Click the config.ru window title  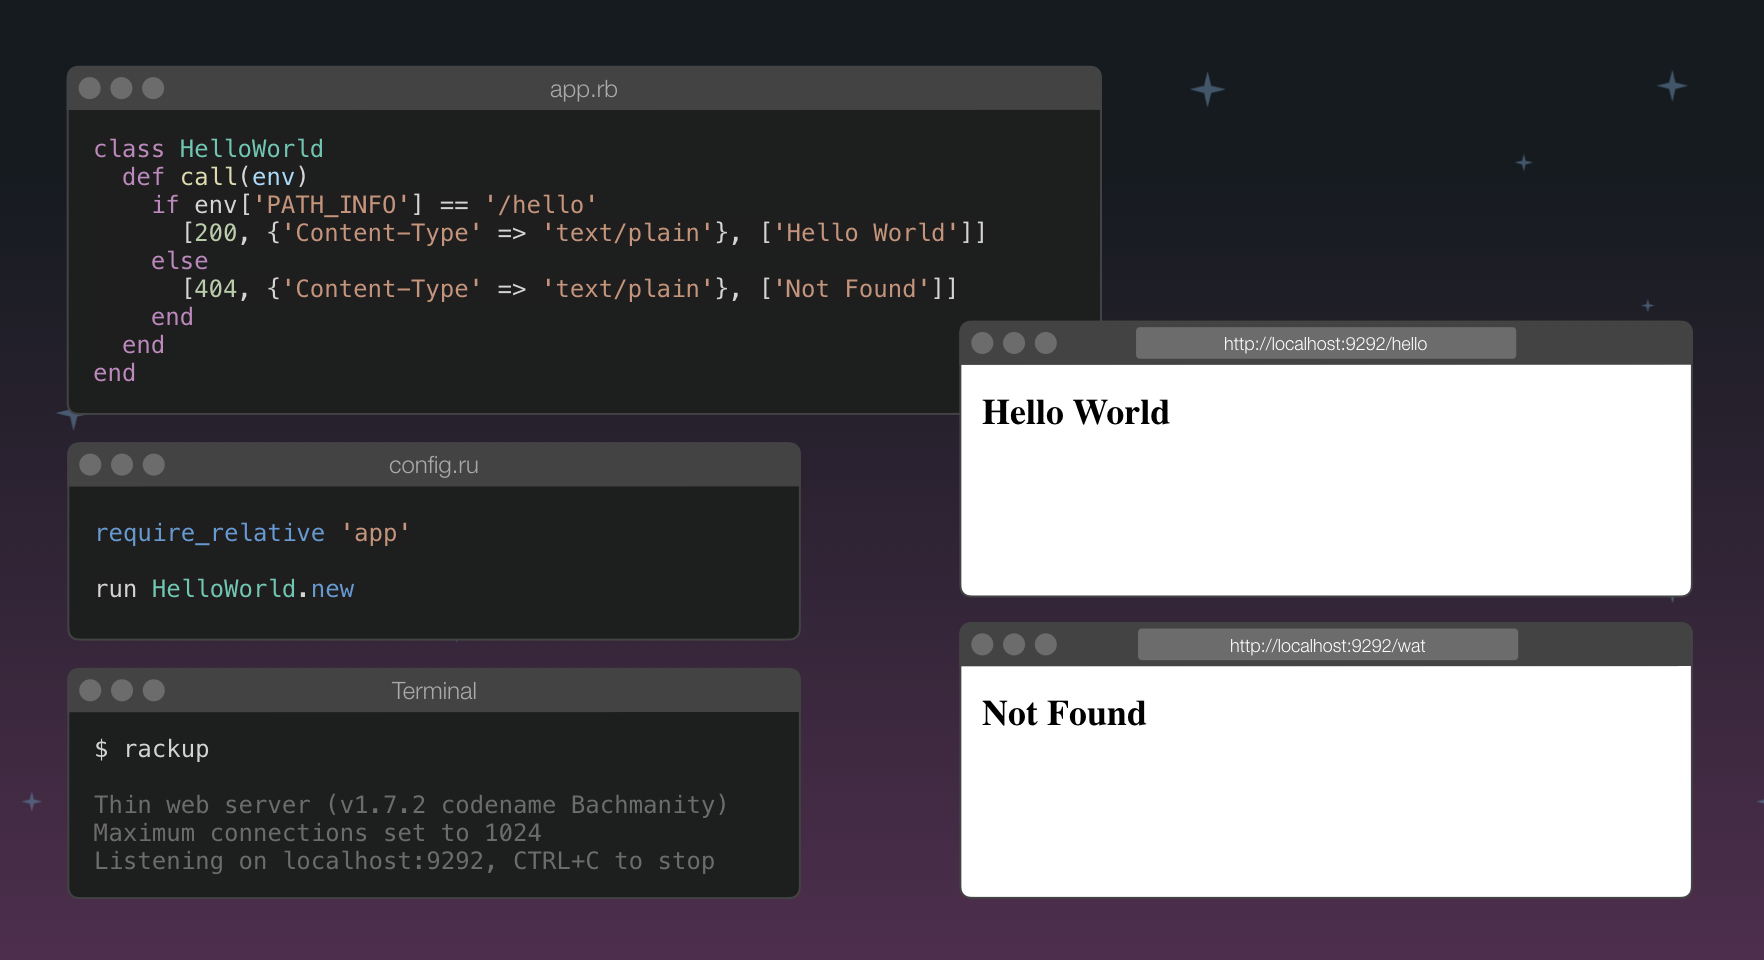coord(434,465)
